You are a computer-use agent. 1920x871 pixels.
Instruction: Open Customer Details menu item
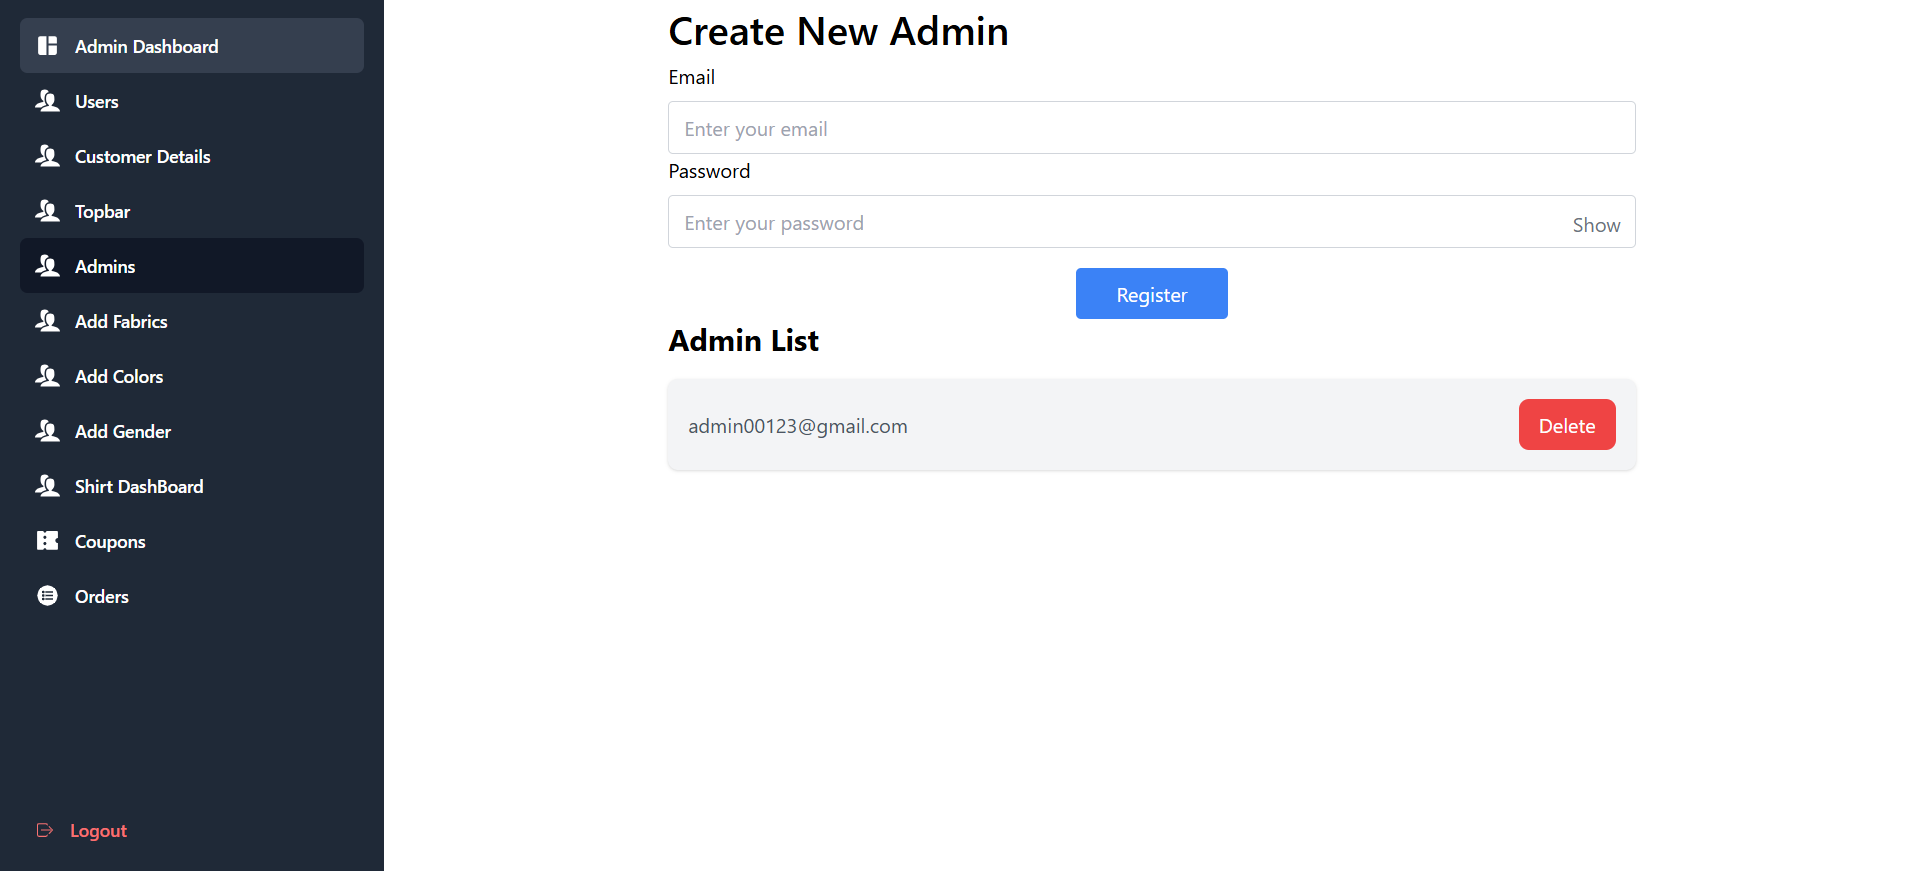142,157
